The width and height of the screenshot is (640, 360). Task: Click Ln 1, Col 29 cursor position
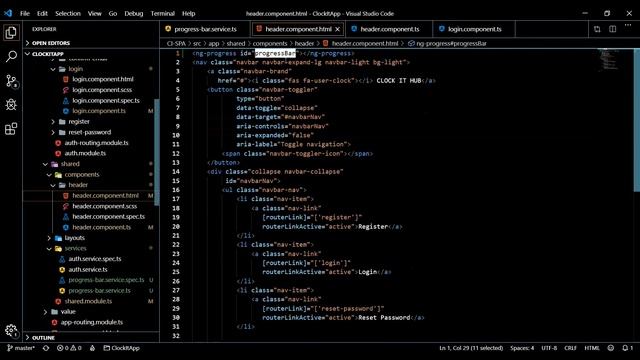coord(471,348)
